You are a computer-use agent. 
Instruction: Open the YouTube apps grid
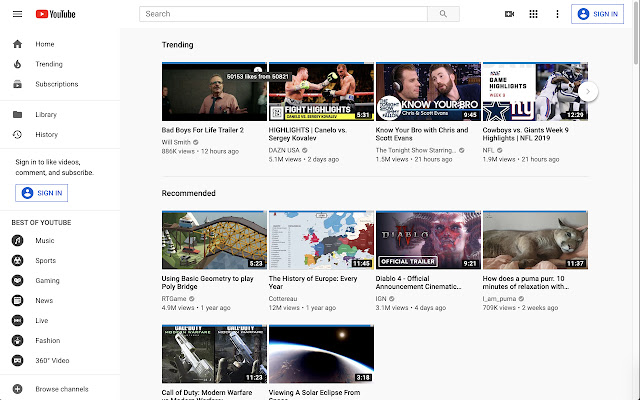click(533, 14)
